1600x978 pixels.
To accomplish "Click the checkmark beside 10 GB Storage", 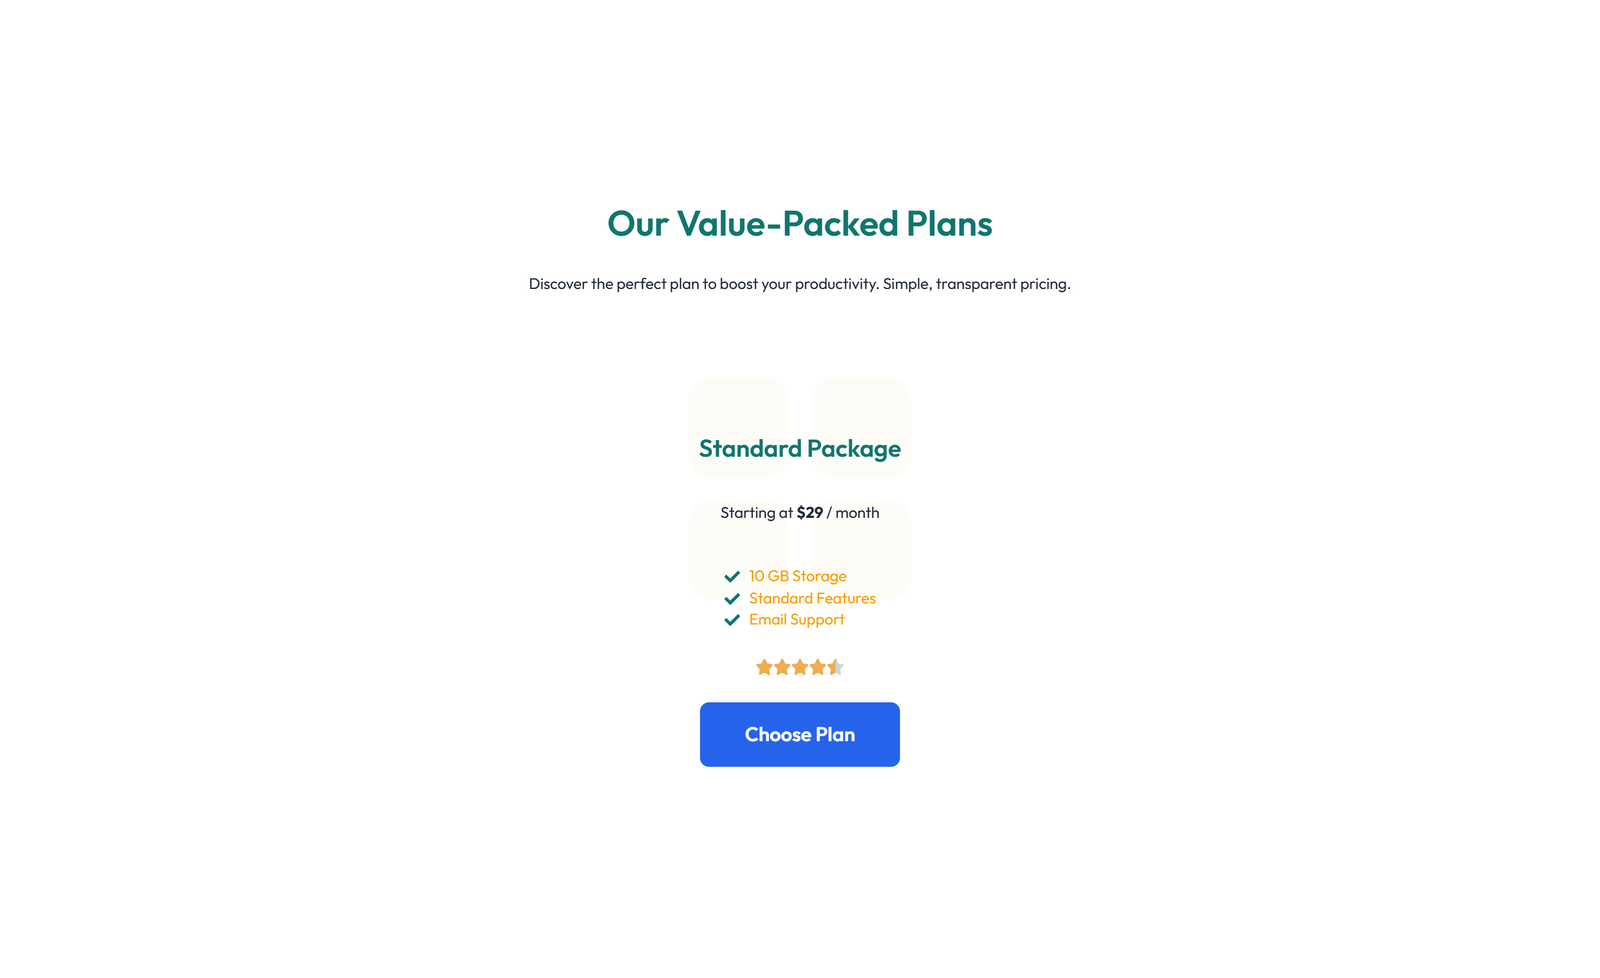I will 731,577.
